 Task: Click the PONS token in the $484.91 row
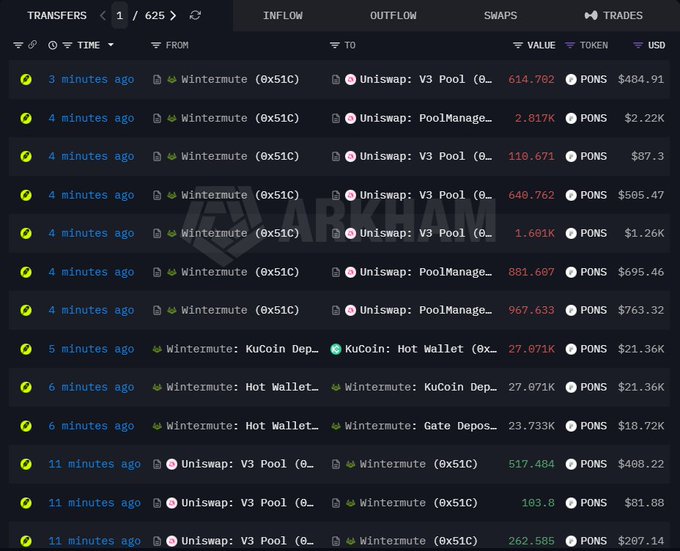click(593, 79)
